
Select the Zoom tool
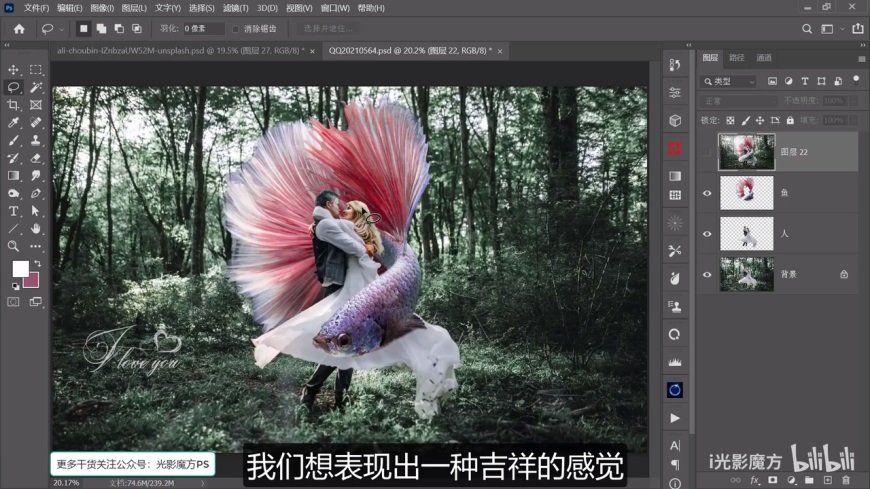pos(13,246)
